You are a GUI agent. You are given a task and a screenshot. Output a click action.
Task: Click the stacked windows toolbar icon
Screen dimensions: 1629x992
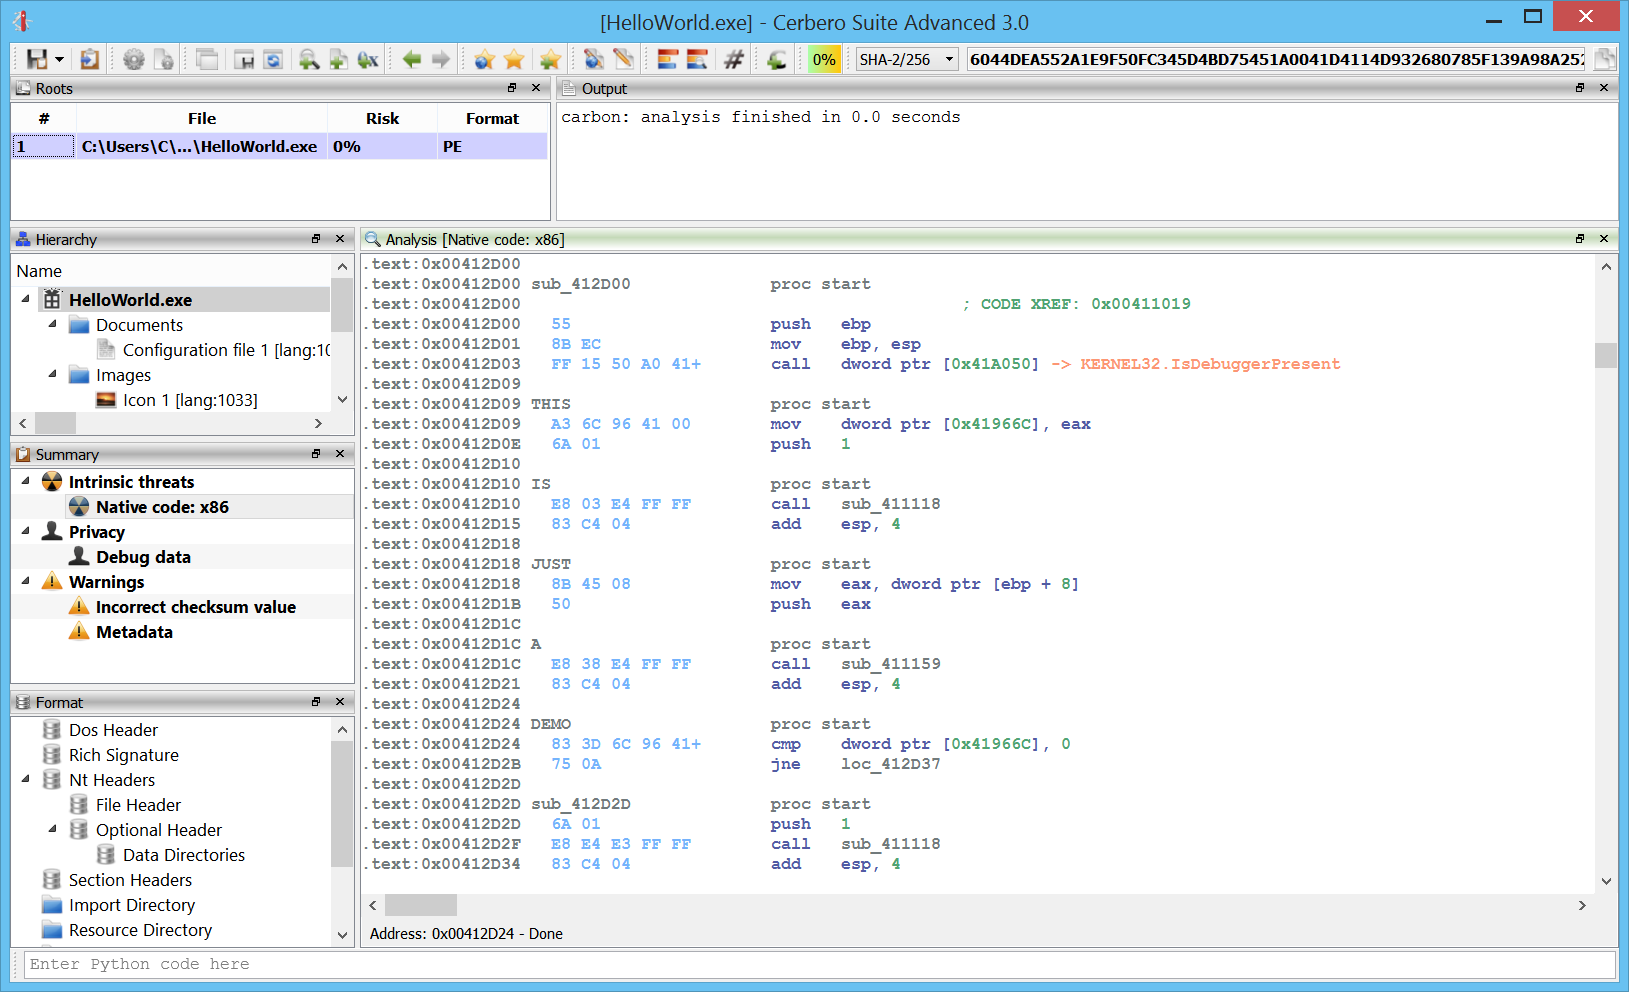207,59
